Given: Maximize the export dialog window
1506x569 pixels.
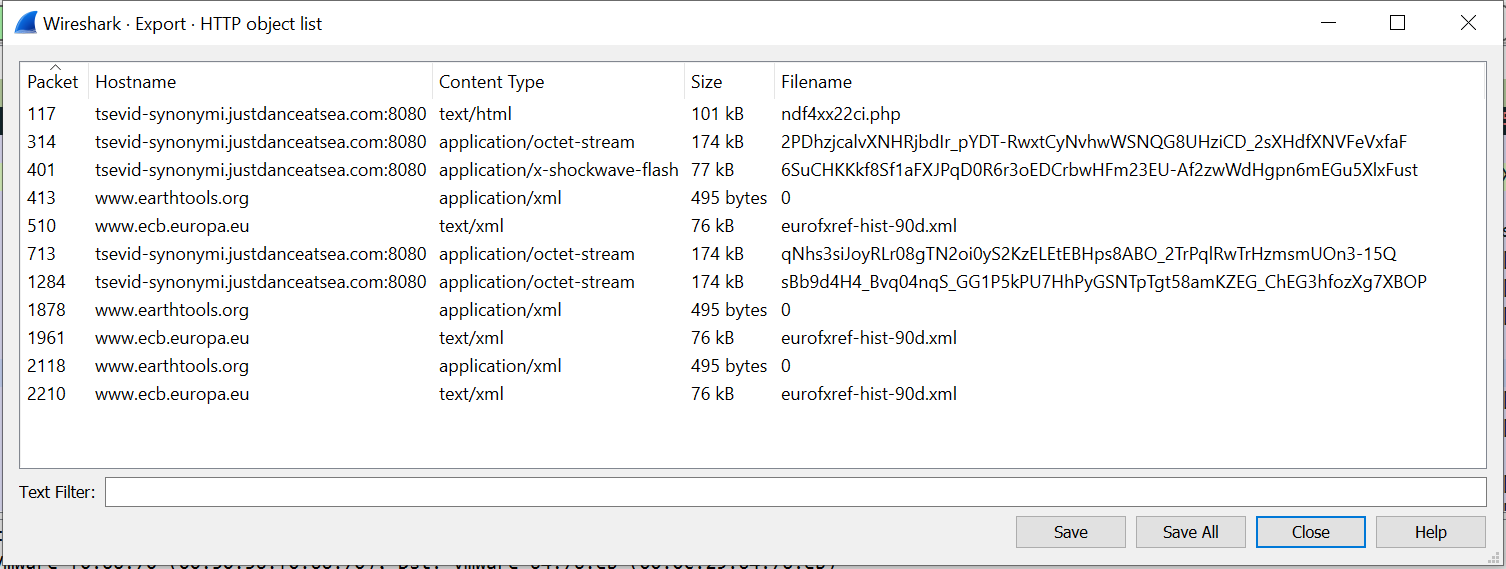Looking at the screenshot, I should (x=1398, y=23).
